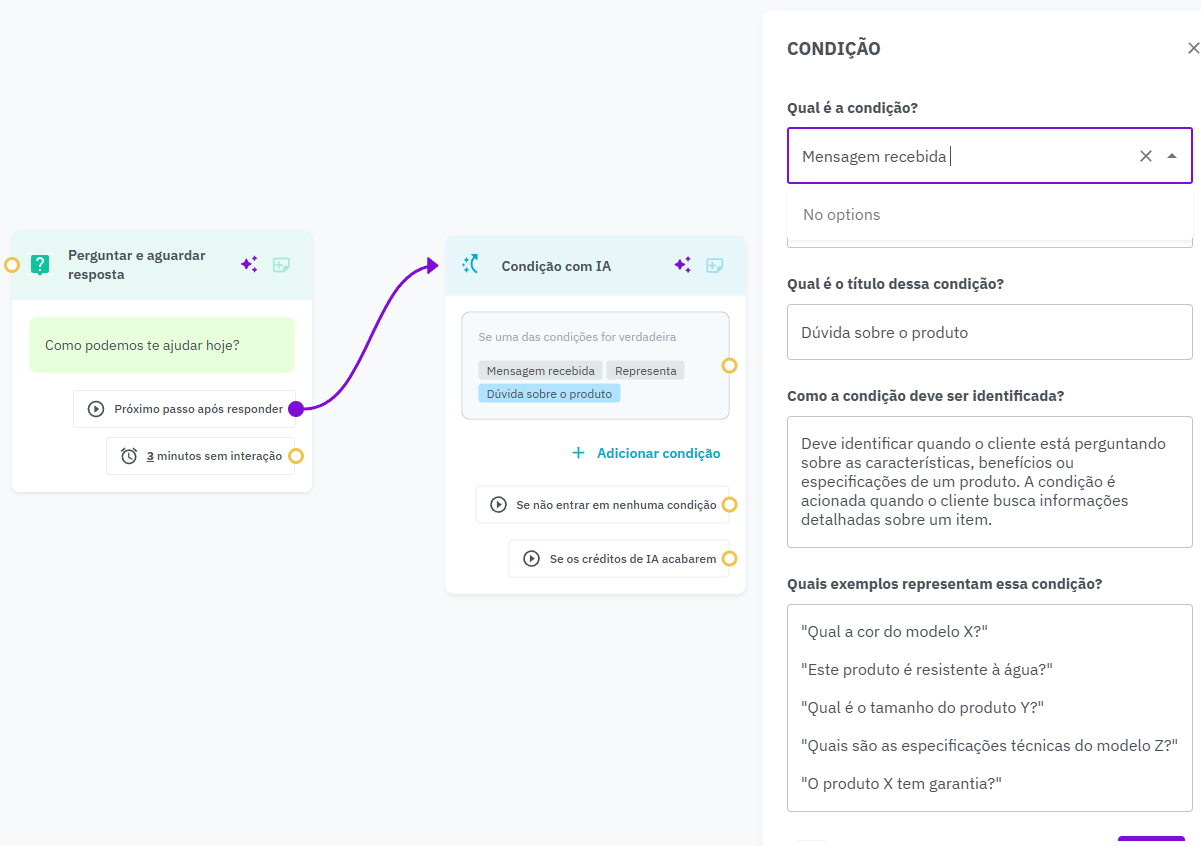Click 'Adicionar condição' link
1201x846 pixels.
[x=646, y=453]
